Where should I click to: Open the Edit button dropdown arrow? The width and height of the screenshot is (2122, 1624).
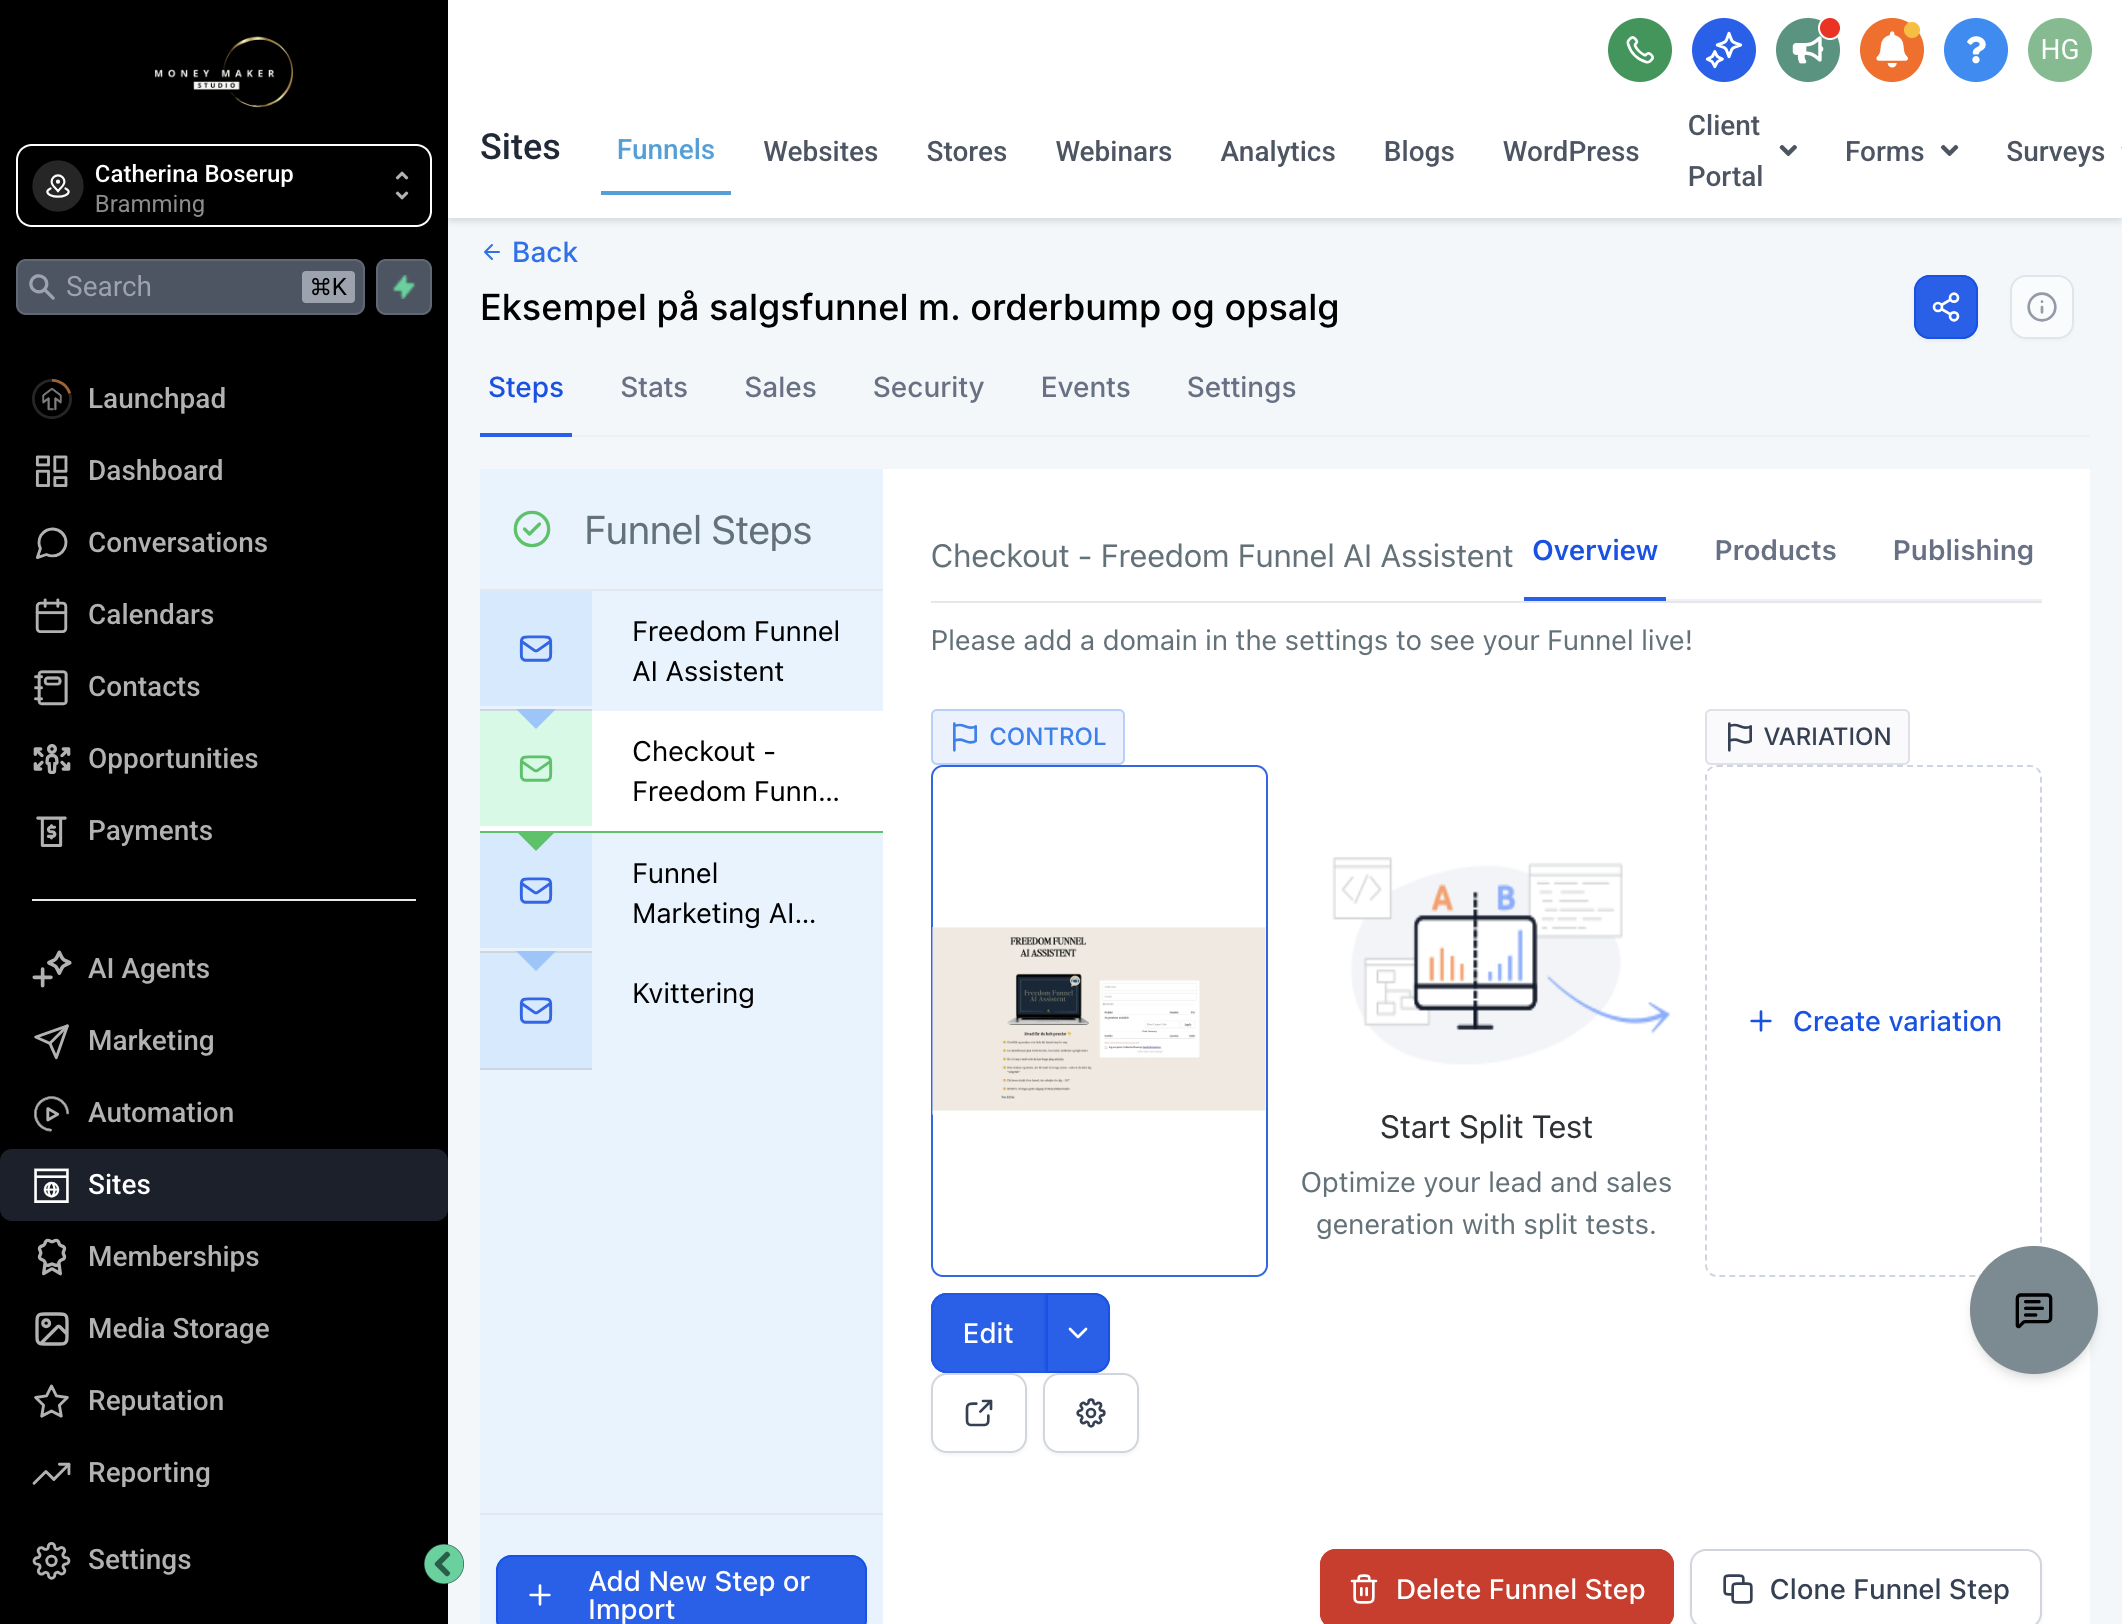coord(1077,1333)
